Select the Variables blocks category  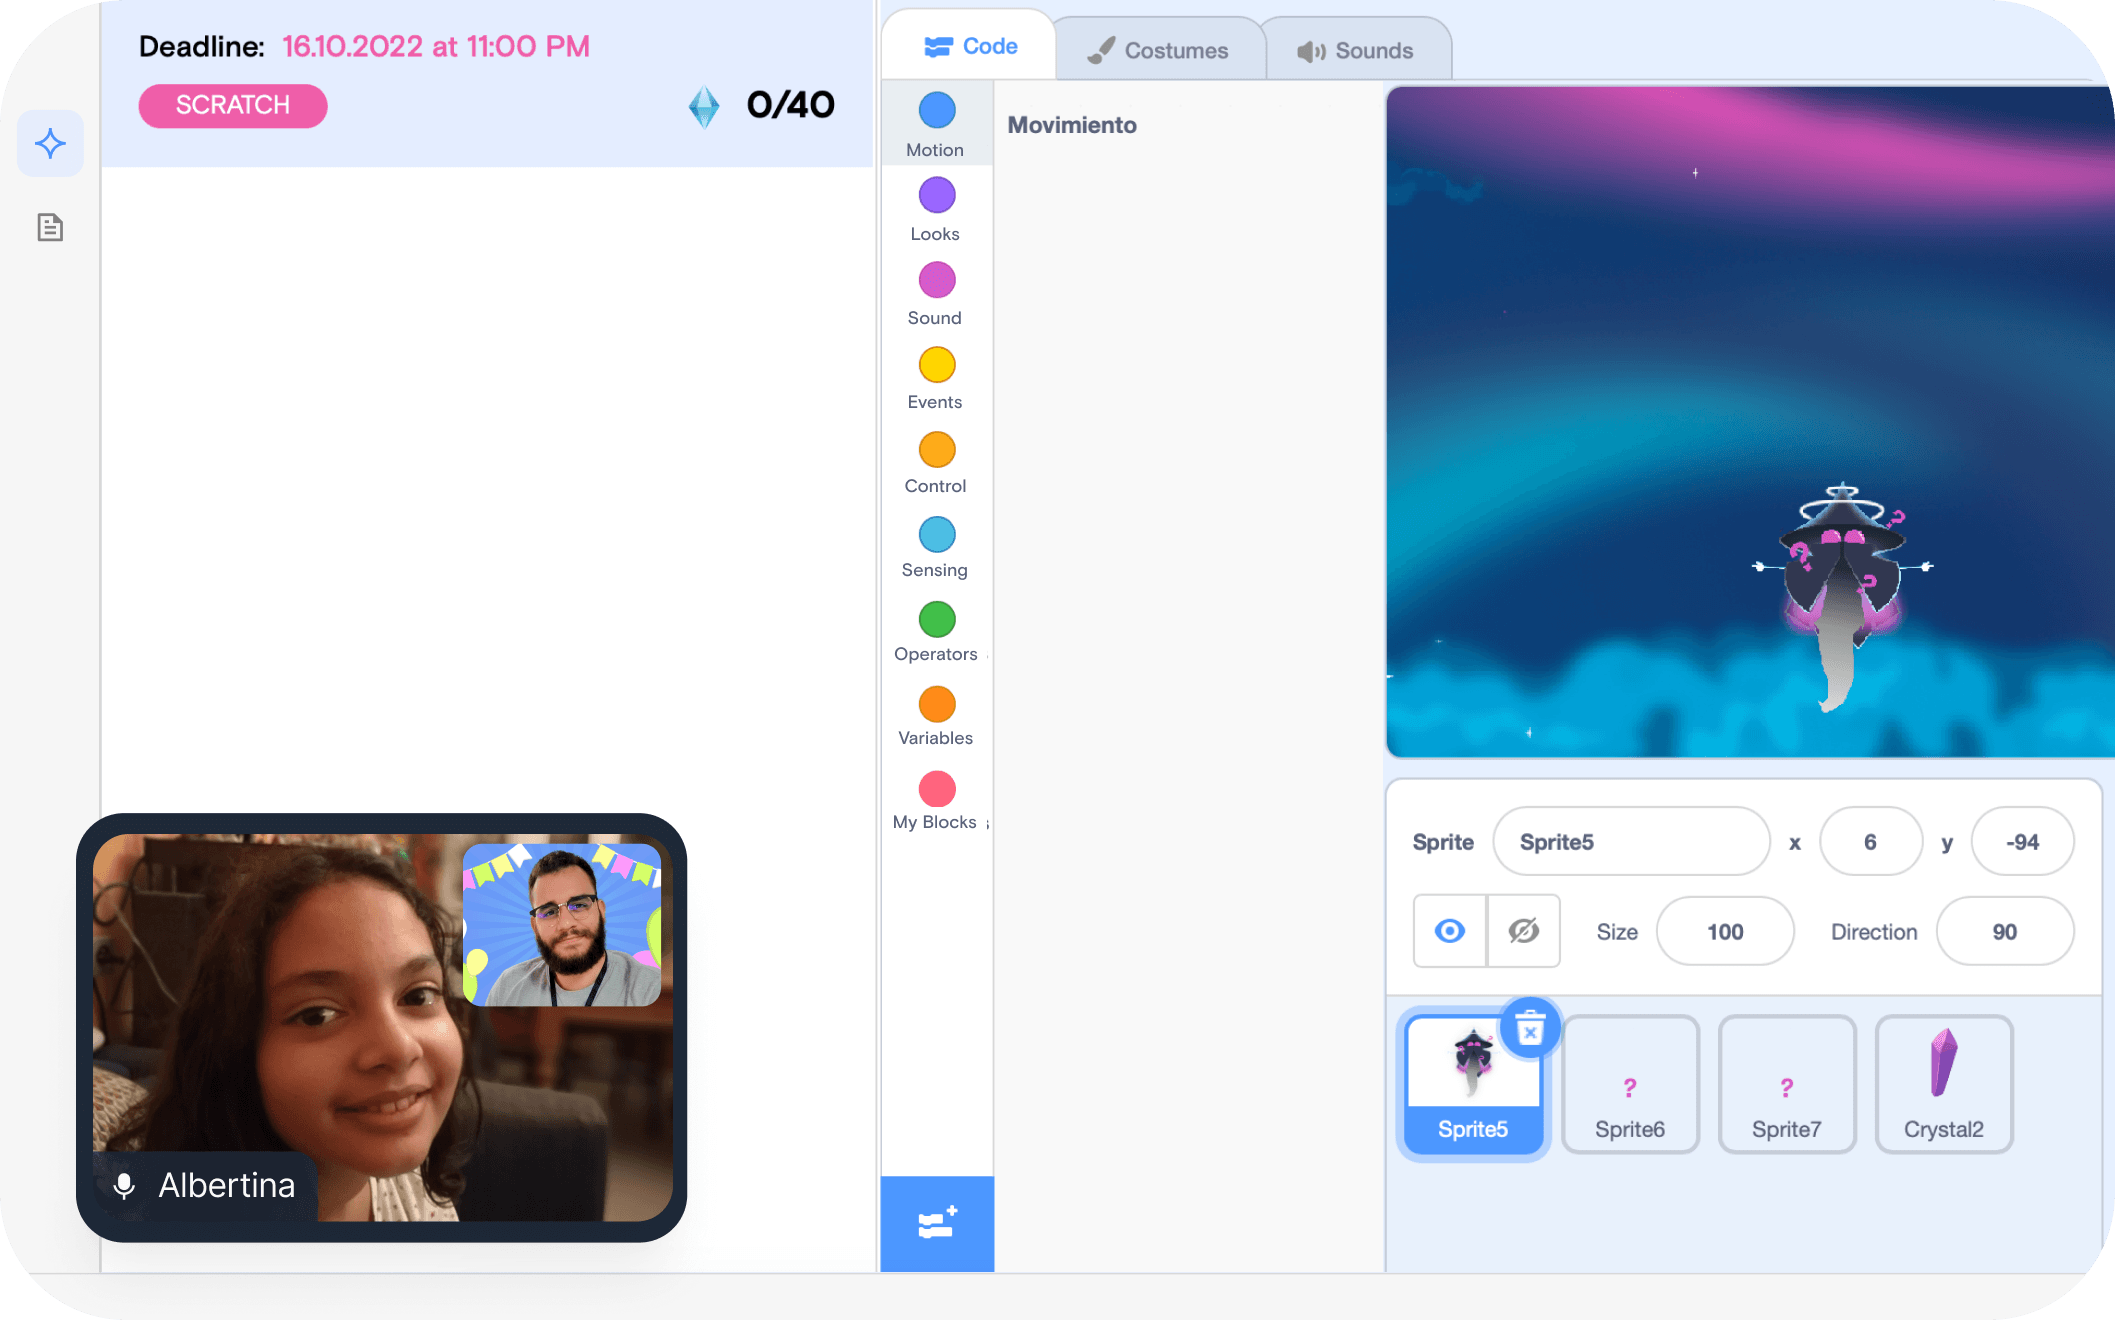936,714
